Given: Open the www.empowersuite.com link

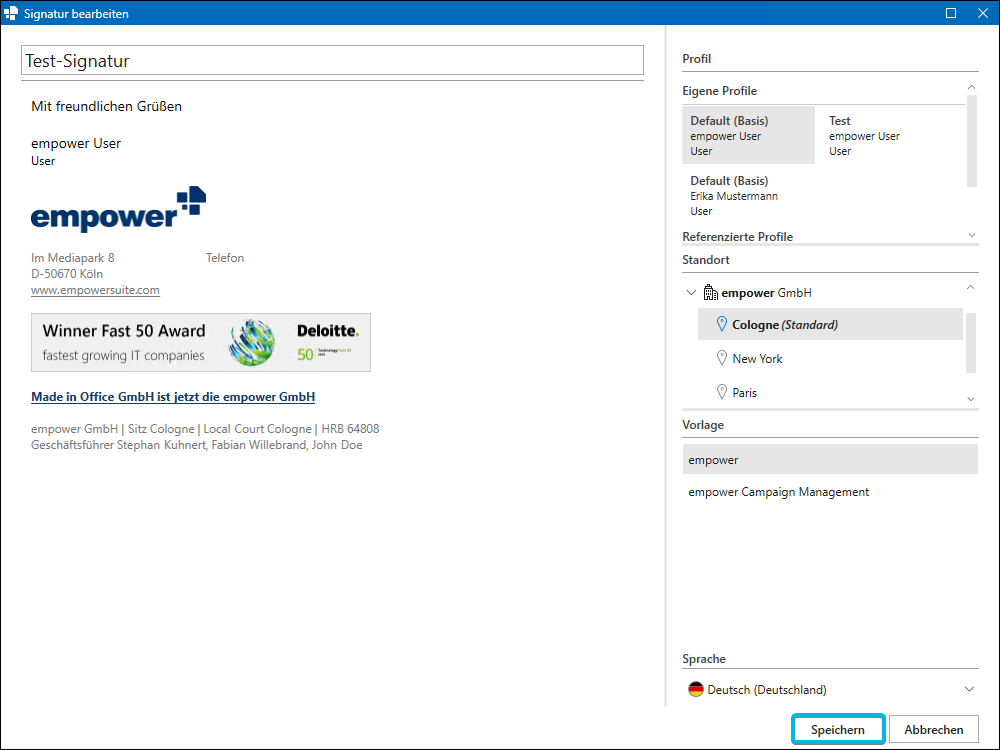Looking at the screenshot, I should 95,290.
